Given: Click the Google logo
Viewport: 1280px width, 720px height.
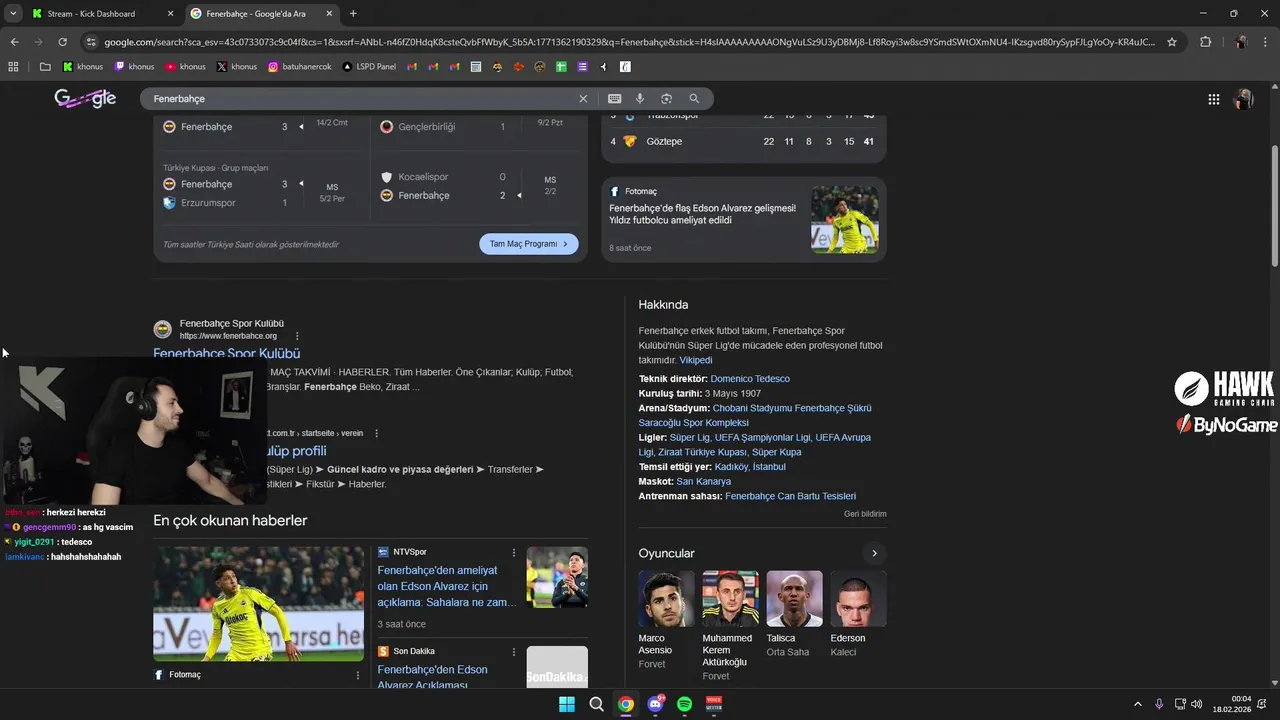Looking at the screenshot, I should [85, 98].
